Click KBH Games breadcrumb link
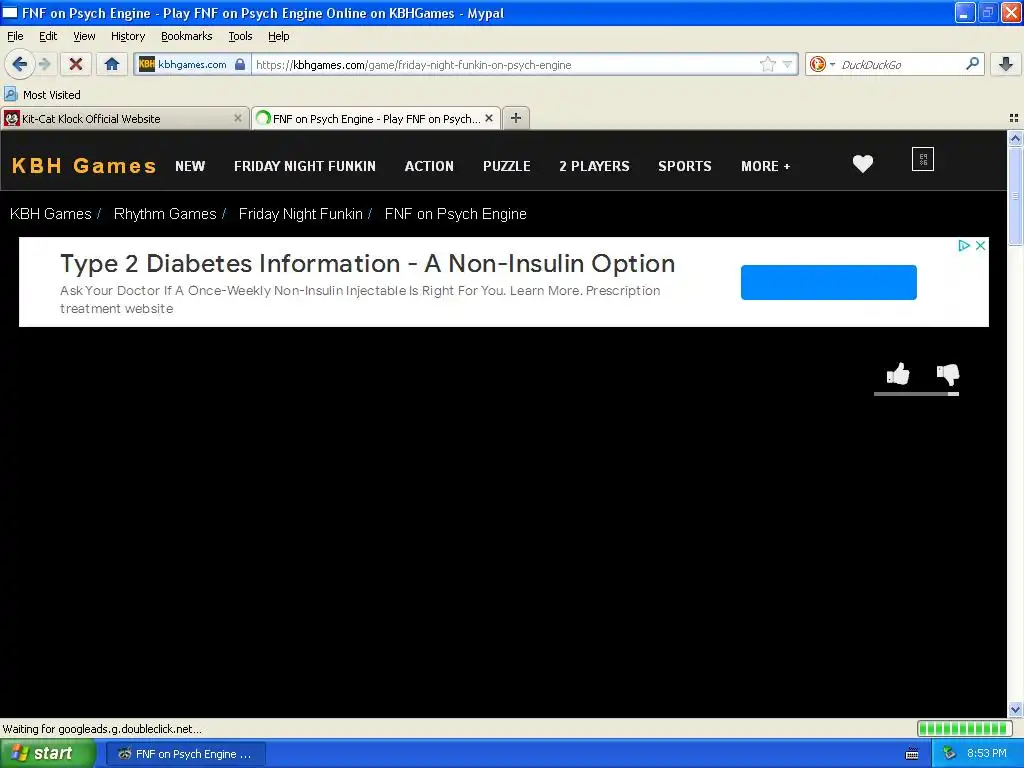 [x=50, y=214]
